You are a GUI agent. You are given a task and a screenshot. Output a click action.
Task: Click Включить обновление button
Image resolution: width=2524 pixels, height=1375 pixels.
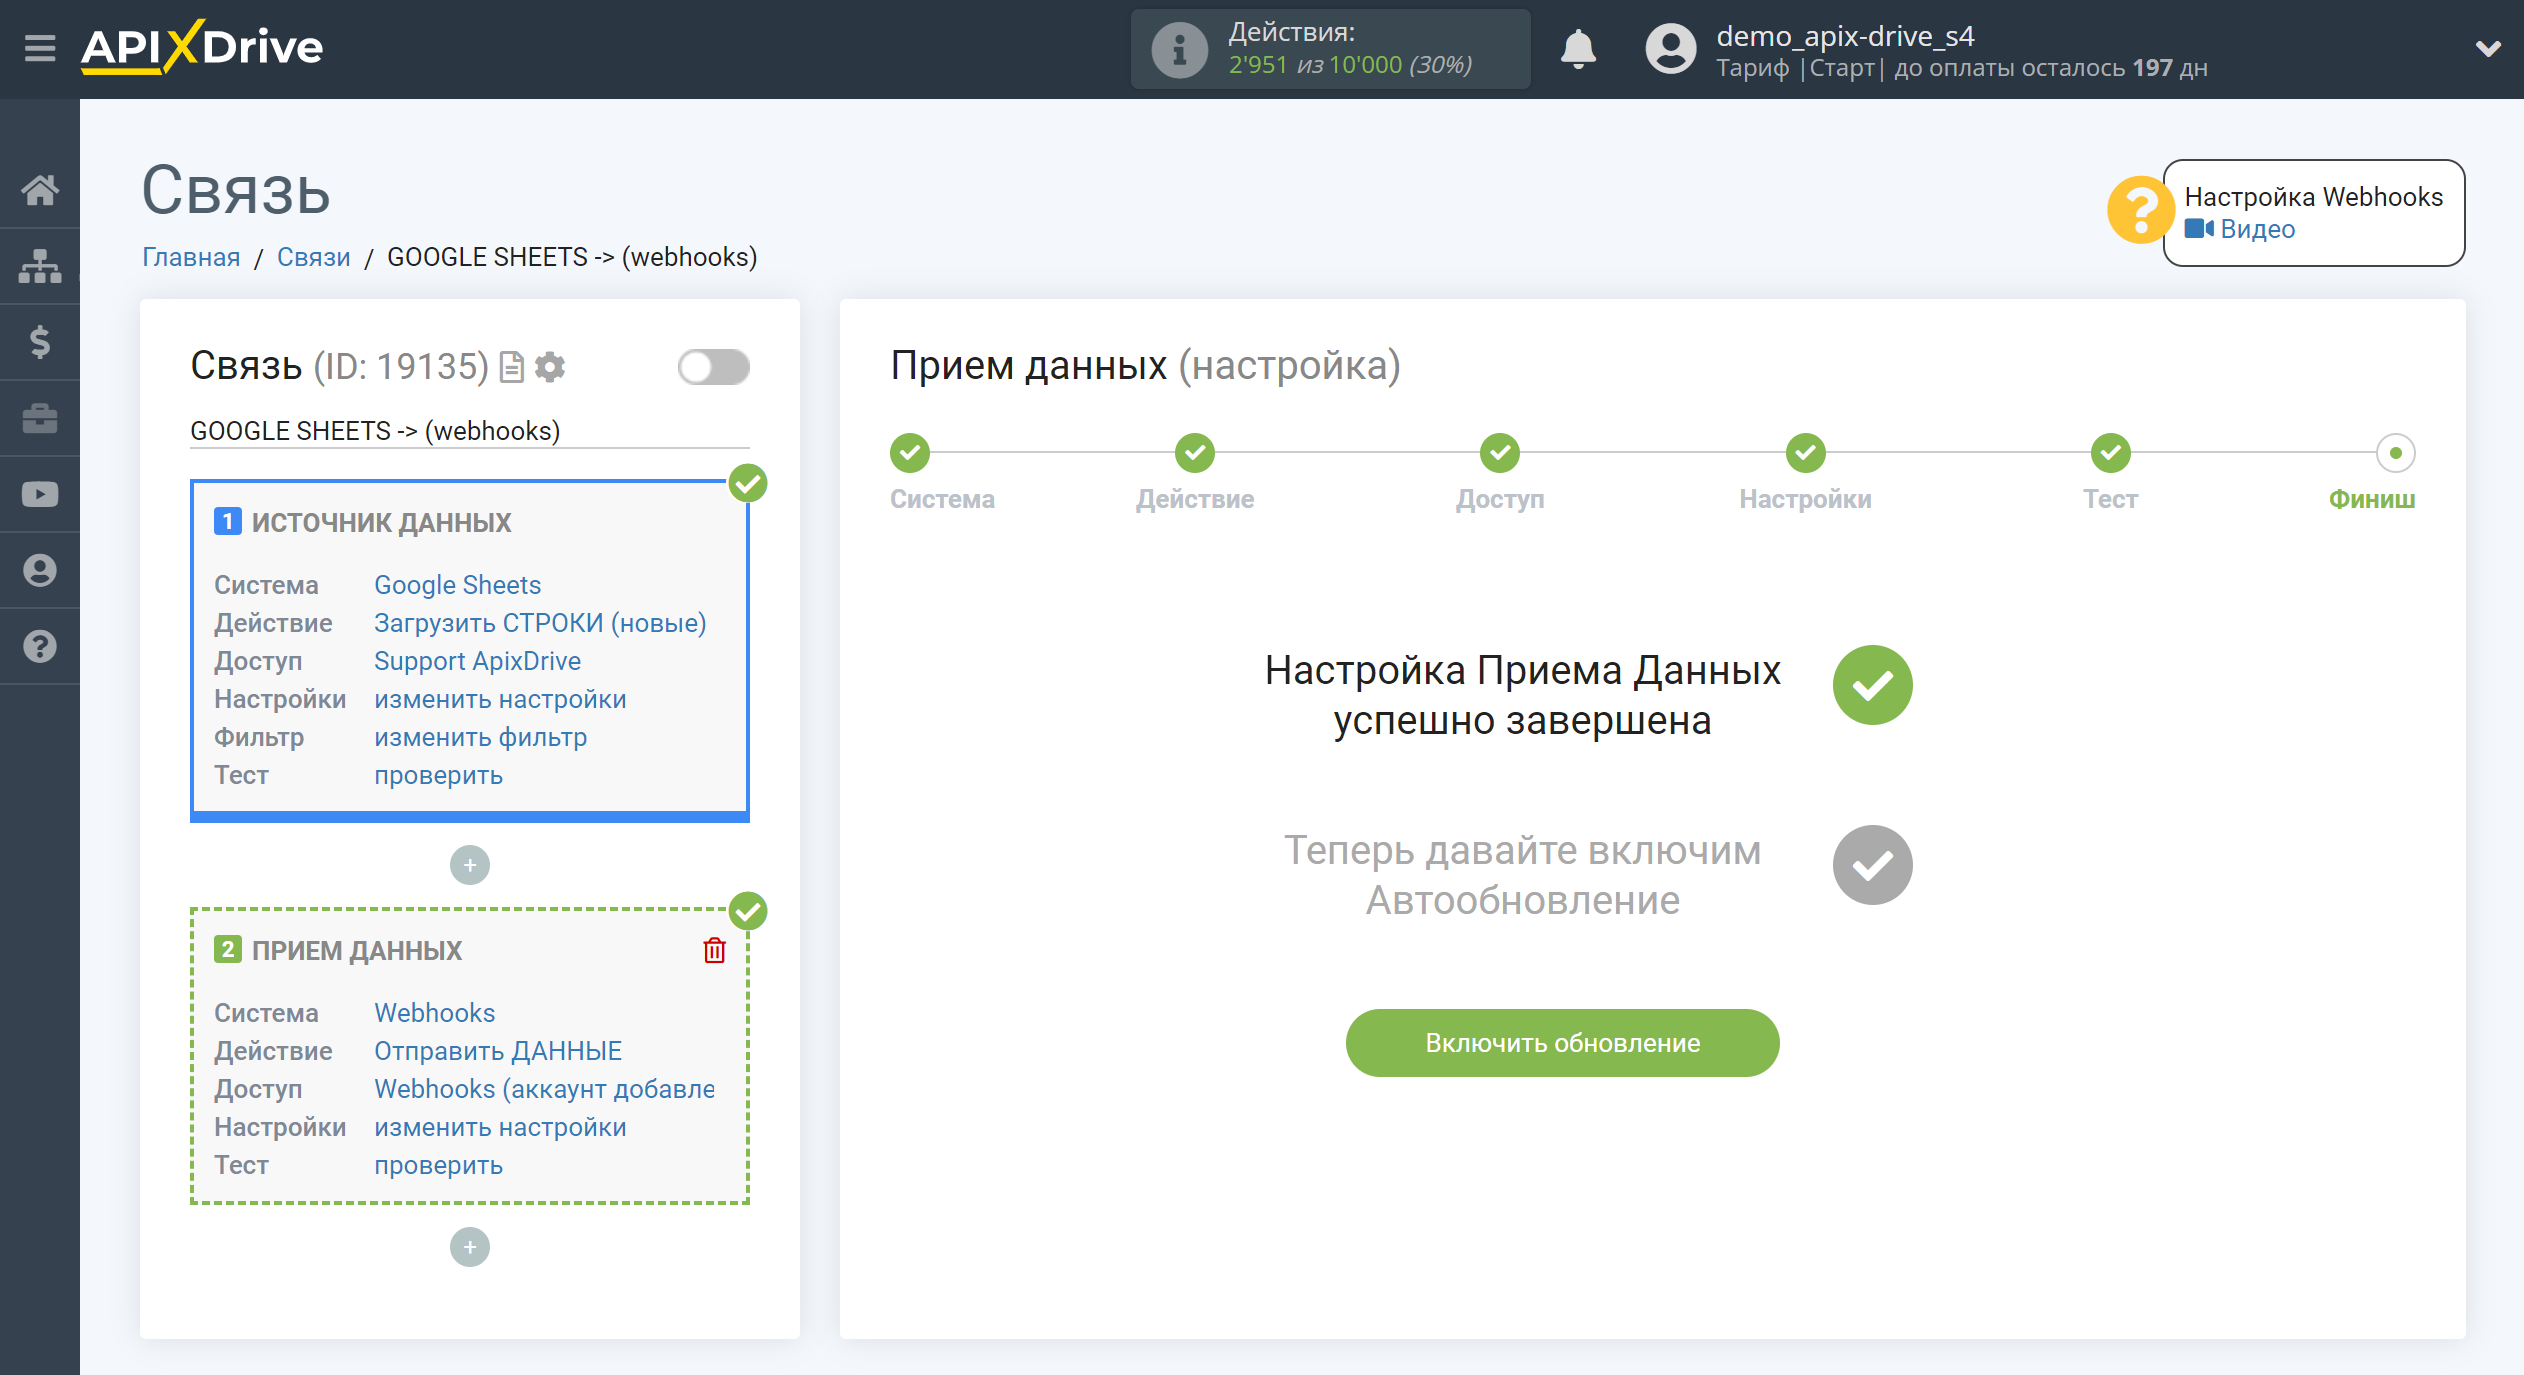point(1562,1043)
